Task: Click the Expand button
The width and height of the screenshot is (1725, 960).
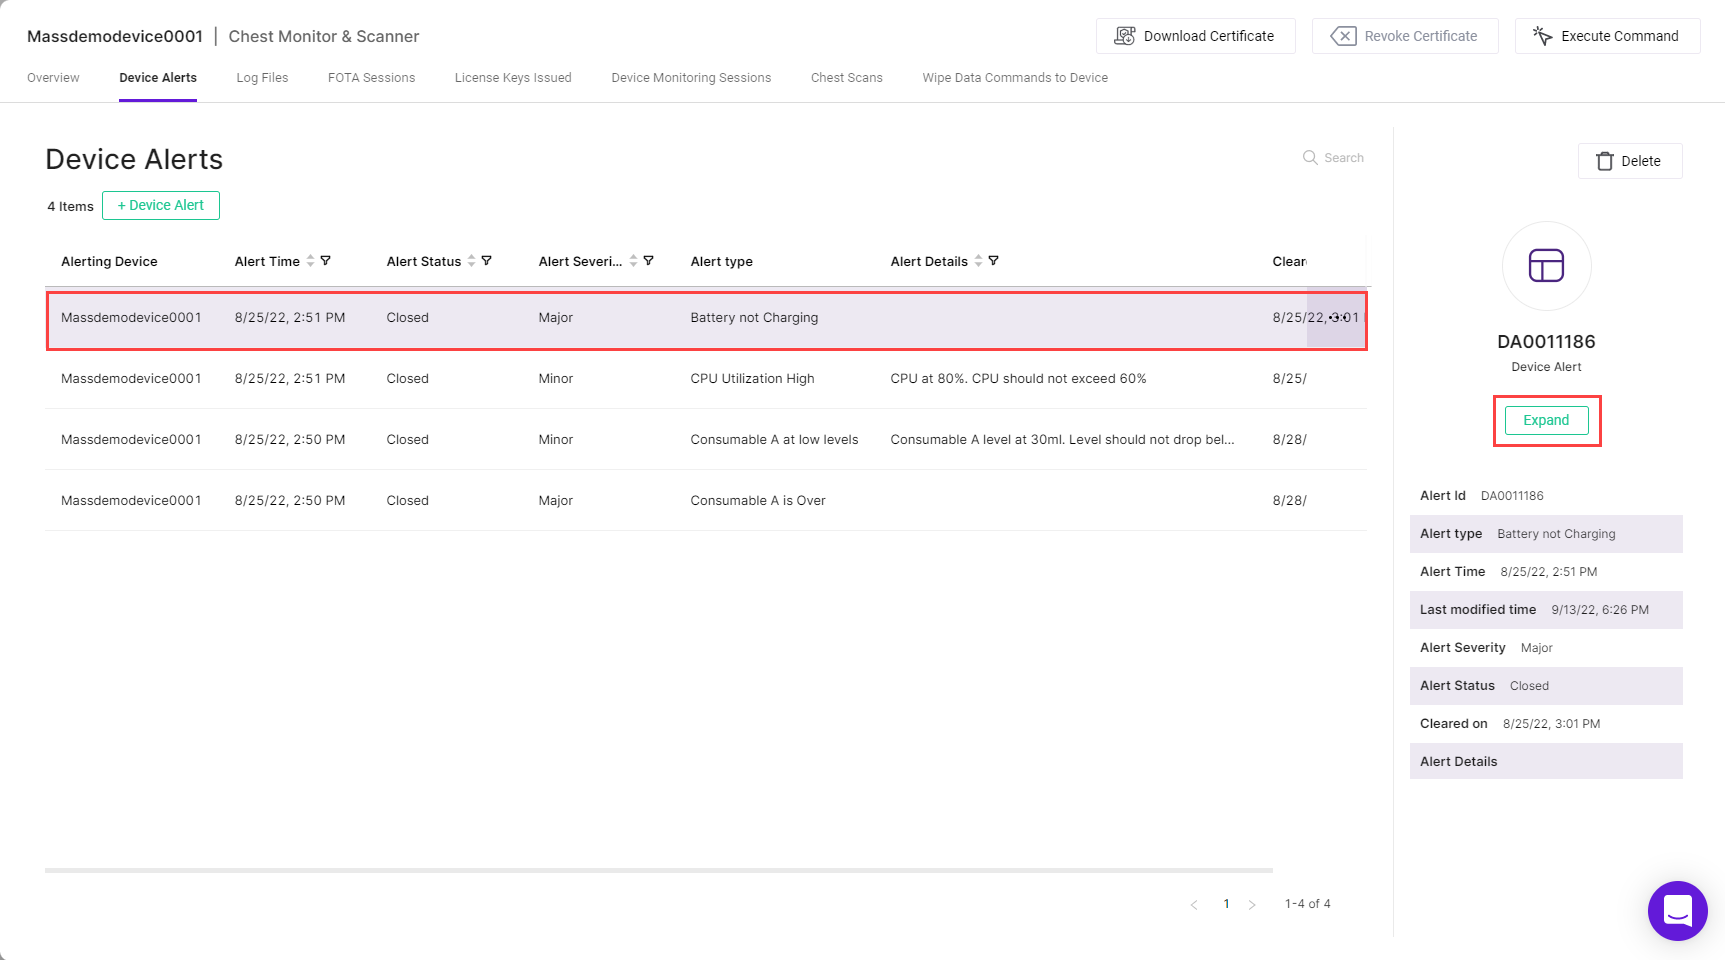Action: [1546, 421]
